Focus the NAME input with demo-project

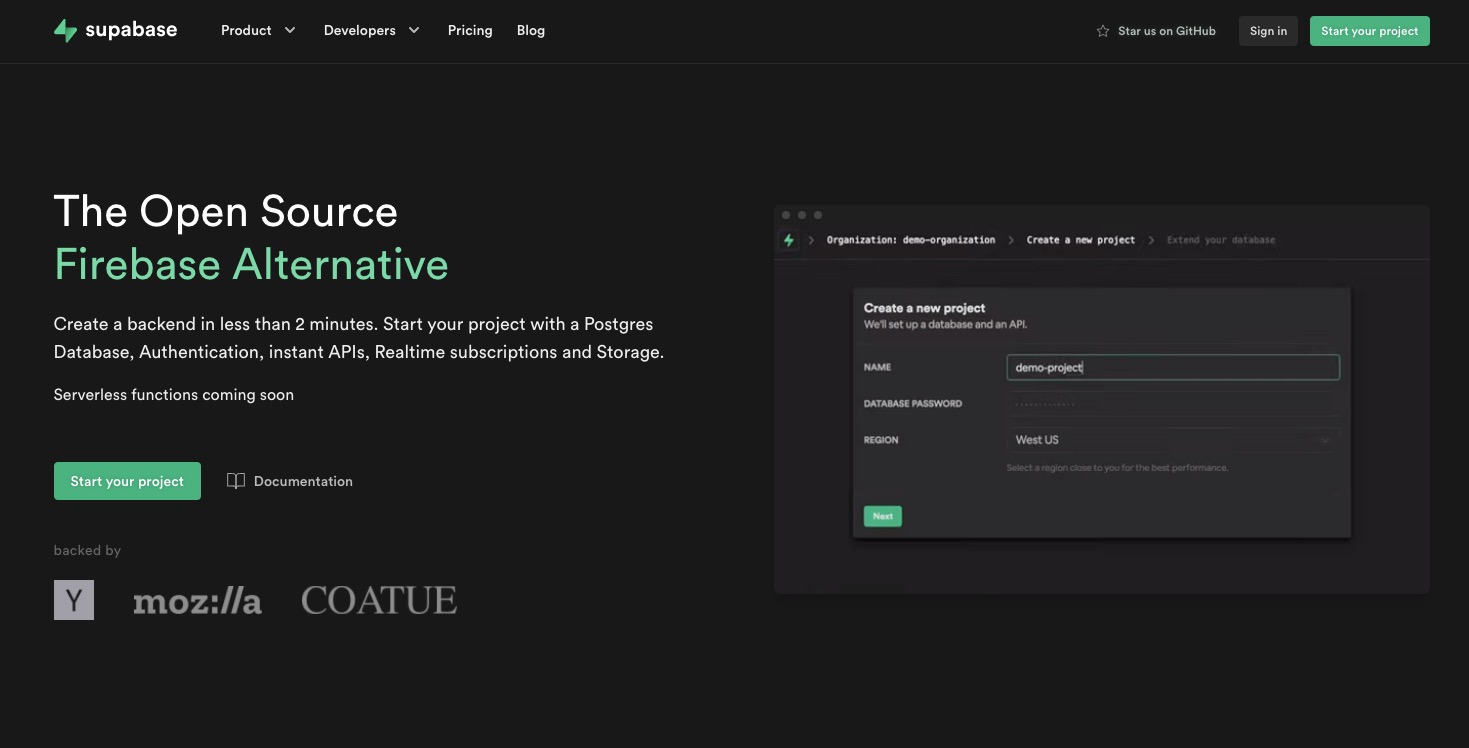click(x=1172, y=367)
